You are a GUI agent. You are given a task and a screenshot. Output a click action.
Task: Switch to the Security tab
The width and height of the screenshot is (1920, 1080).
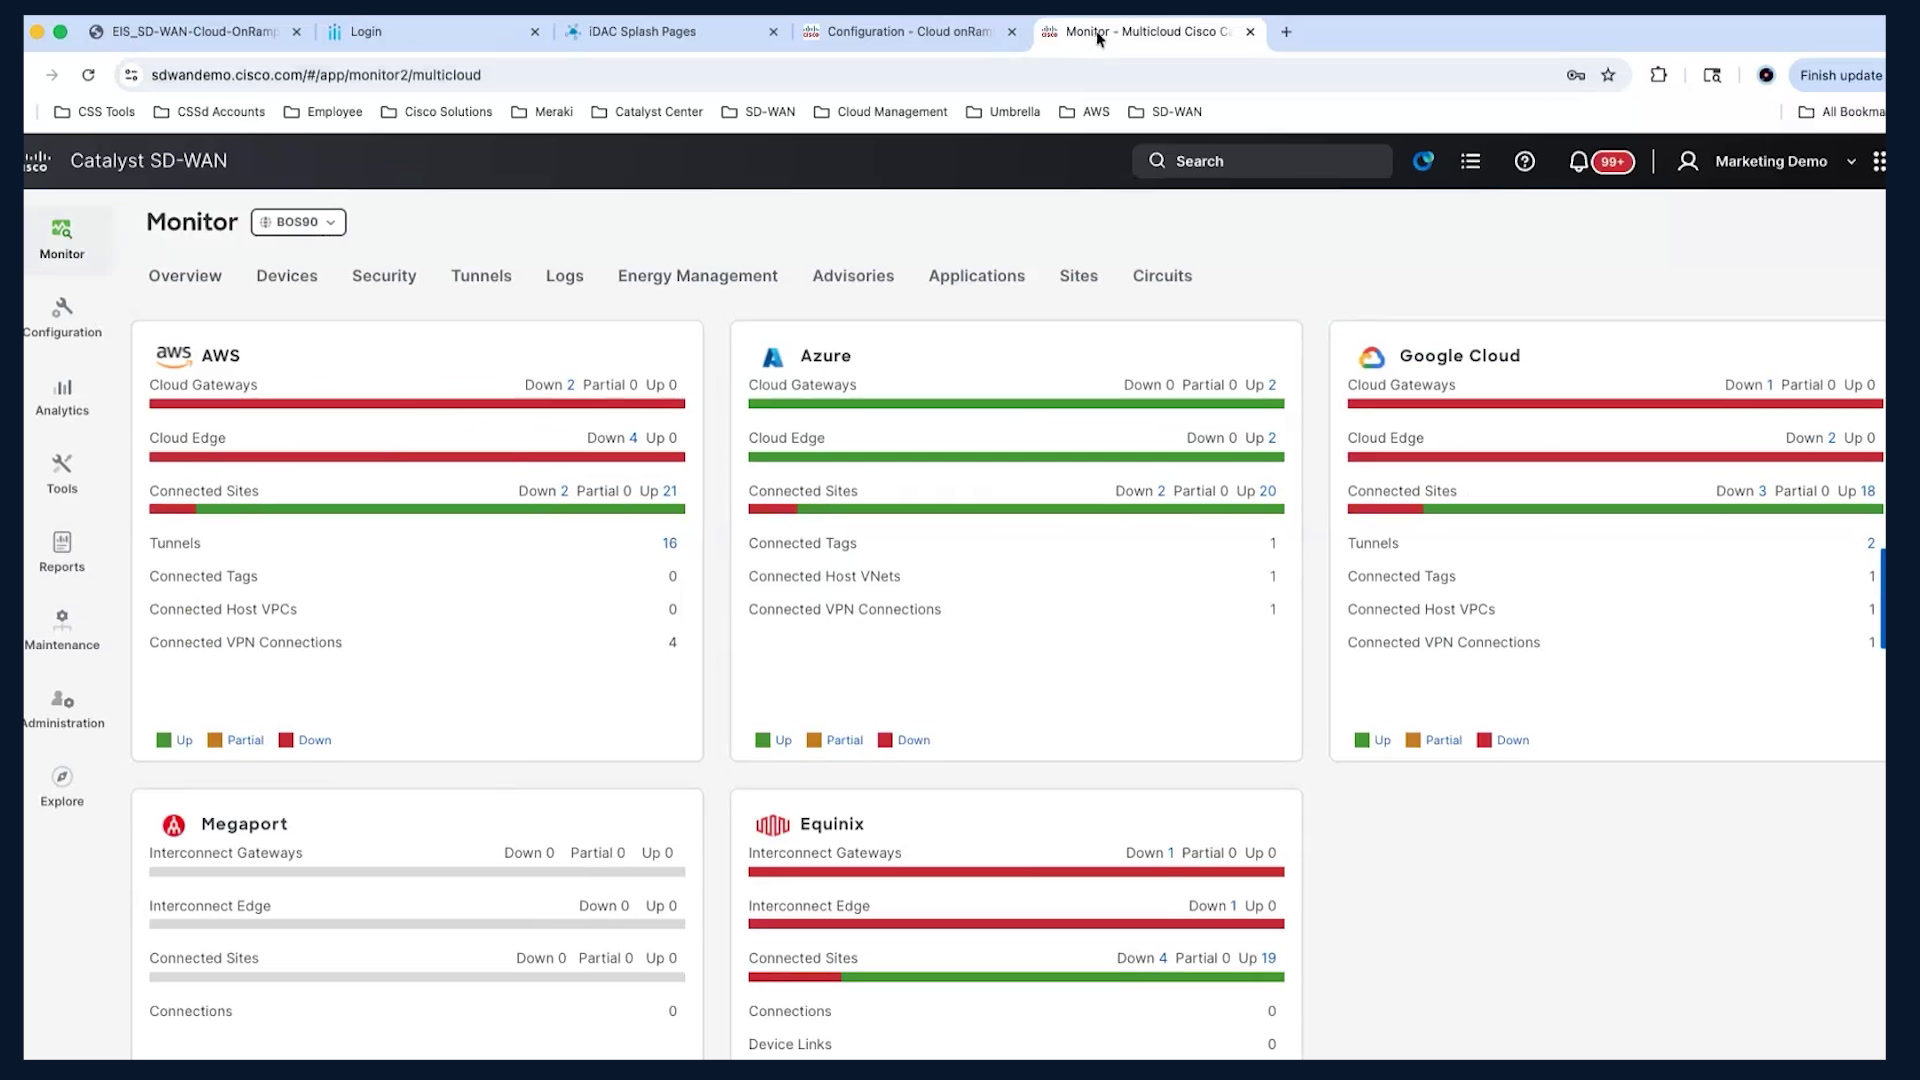[384, 276]
